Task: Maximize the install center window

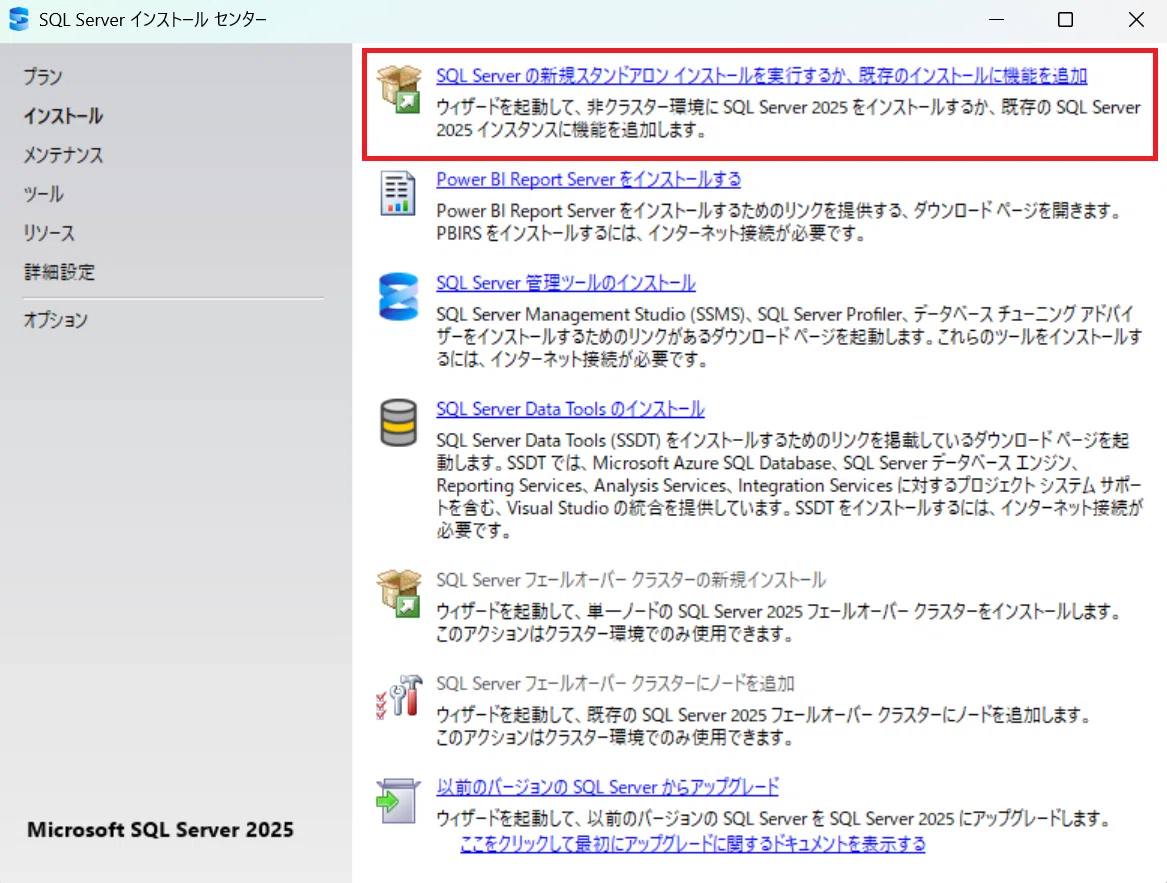Action: (1066, 19)
